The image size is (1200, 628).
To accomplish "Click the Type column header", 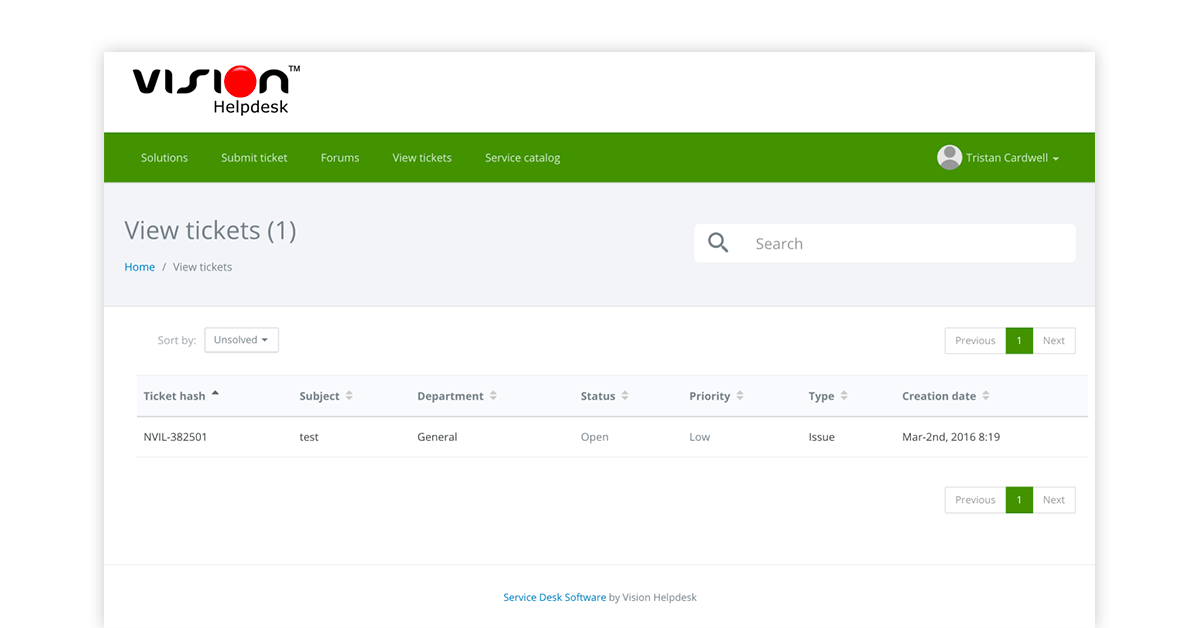I will pos(821,396).
